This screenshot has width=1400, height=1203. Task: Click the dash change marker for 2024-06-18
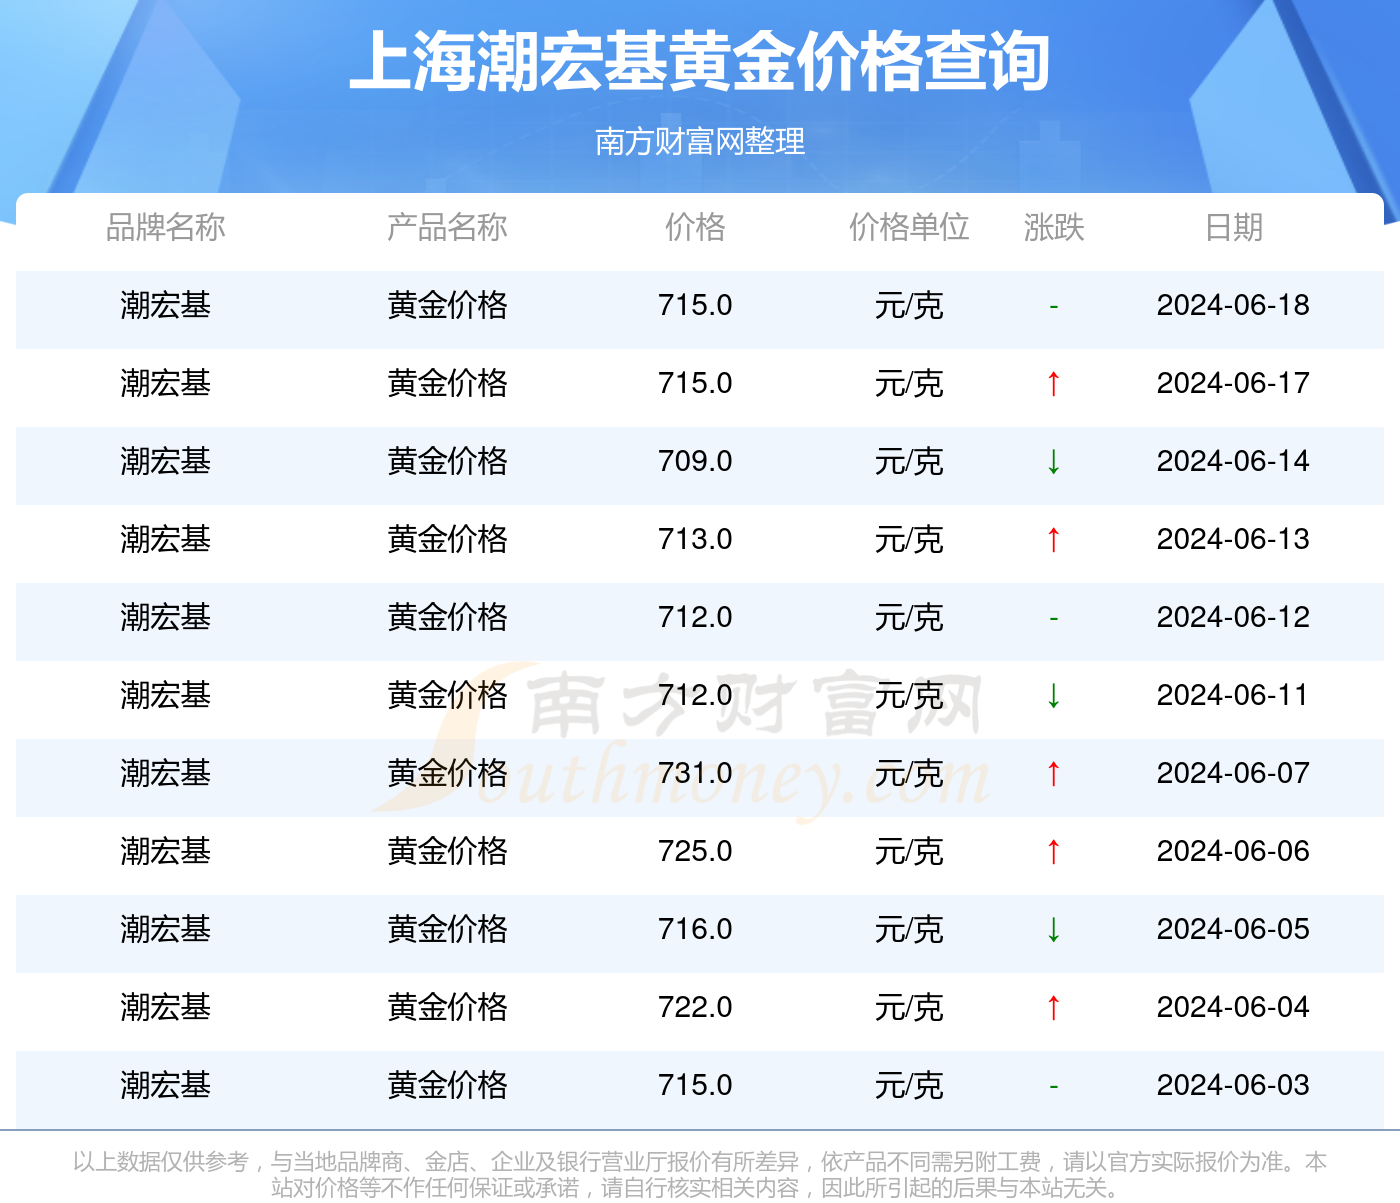(1053, 306)
